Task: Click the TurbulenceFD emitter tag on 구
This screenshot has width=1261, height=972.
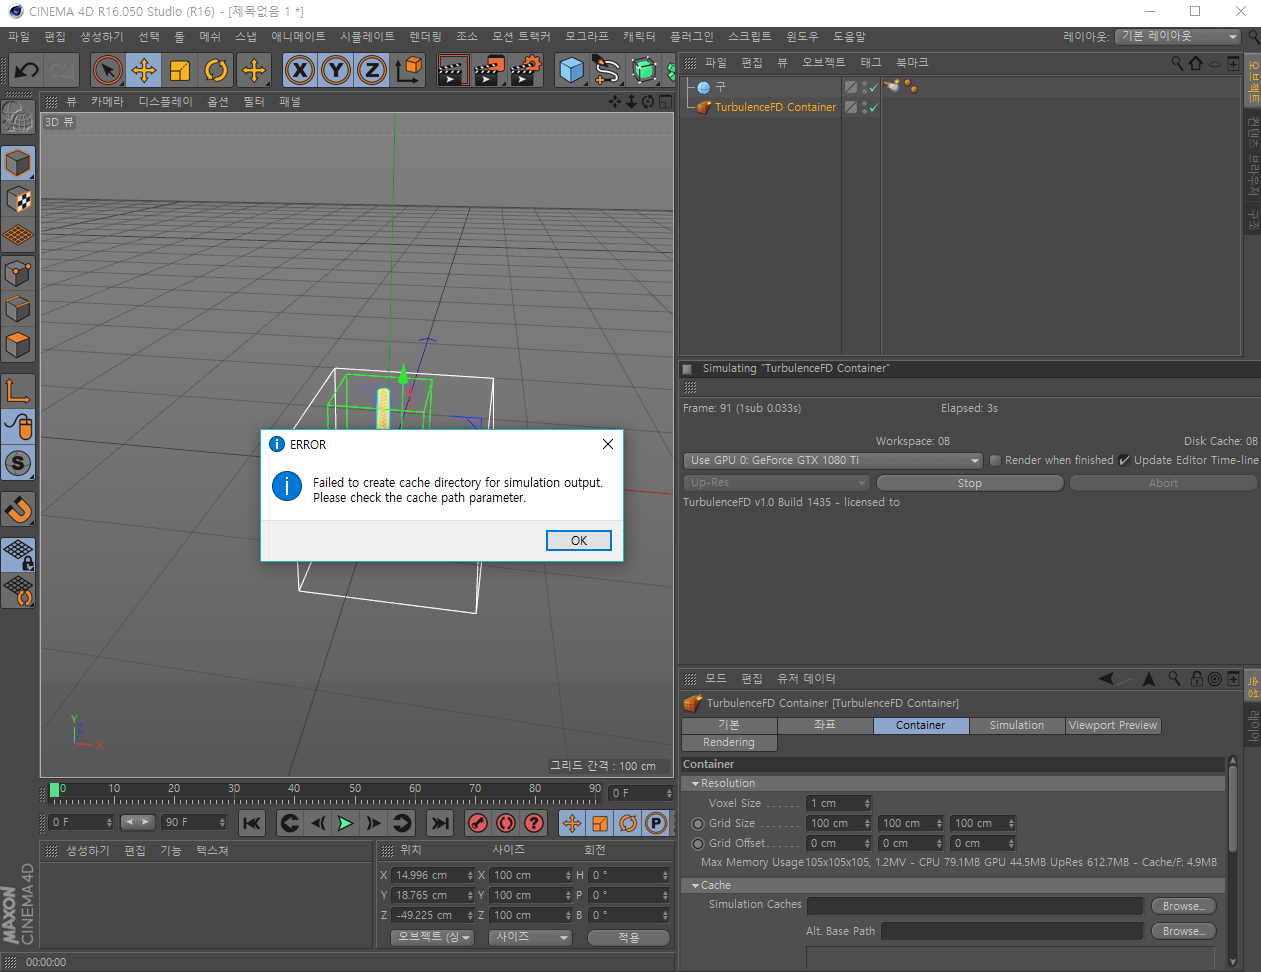Action: [x=891, y=86]
